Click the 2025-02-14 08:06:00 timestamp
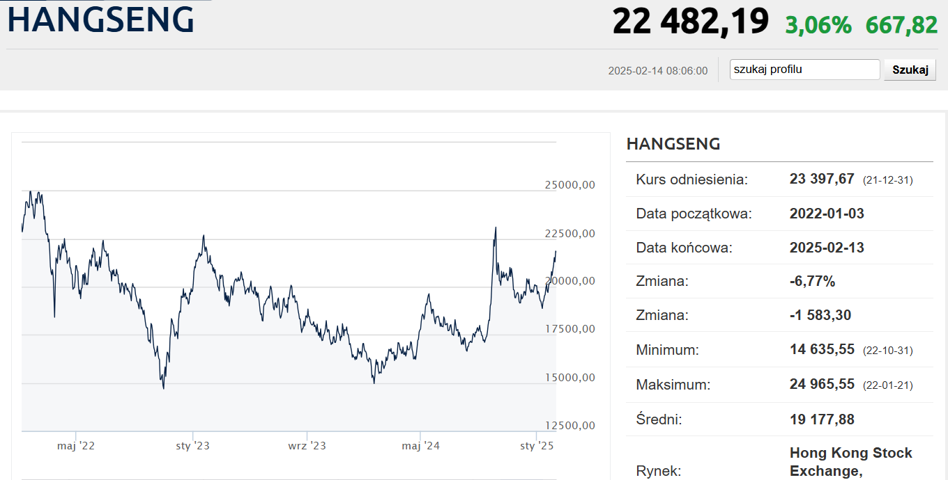This screenshot has width=948, height=480. coord(657,71)
